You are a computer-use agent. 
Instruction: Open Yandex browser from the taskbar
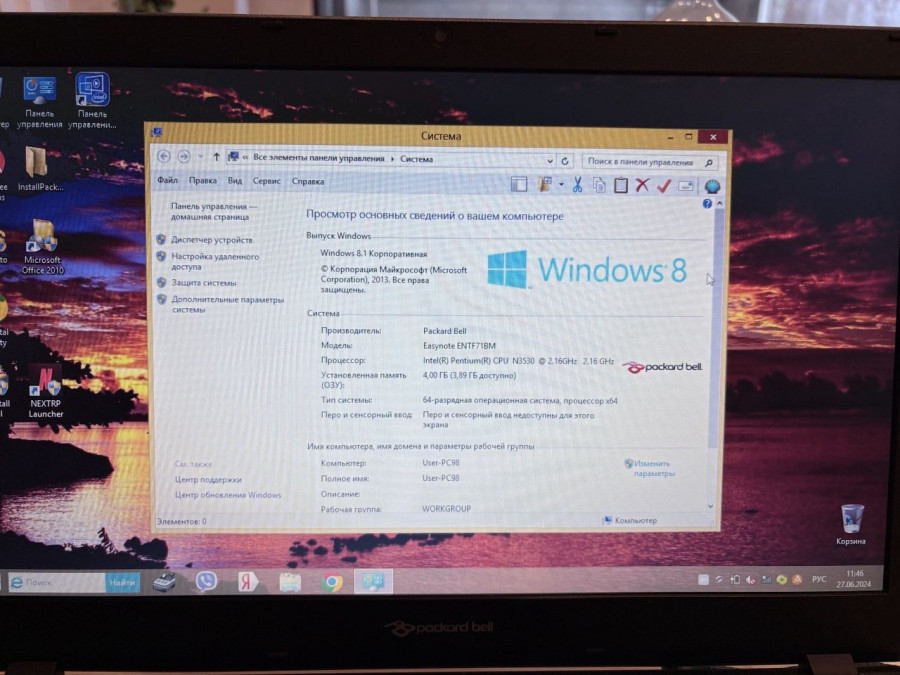[x=248, y=581]
